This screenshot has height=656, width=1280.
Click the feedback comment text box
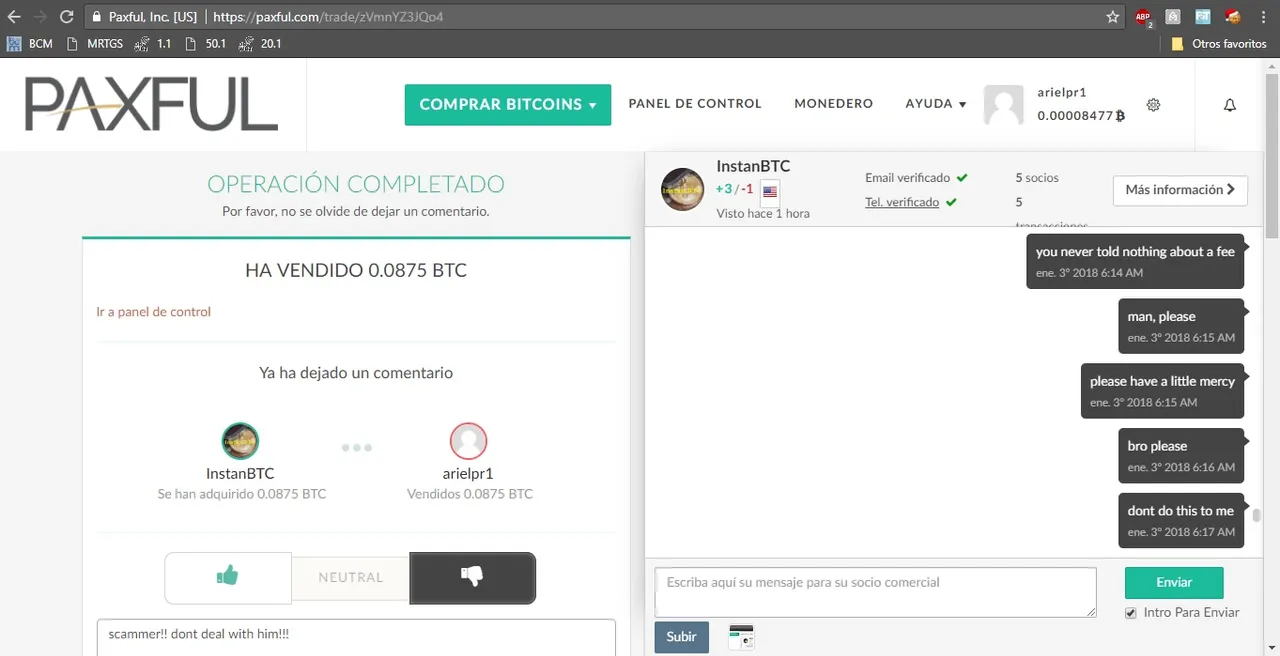coord(356,638)
